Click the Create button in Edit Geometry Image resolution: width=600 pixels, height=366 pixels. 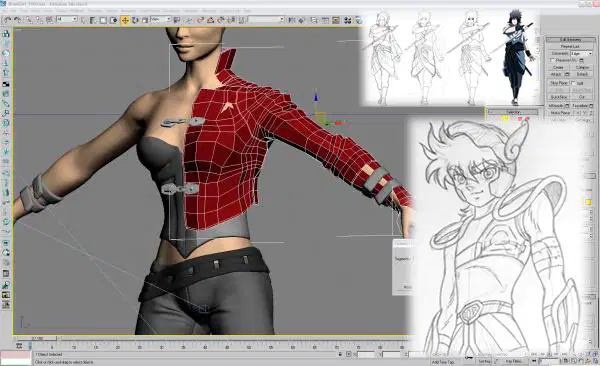tap(559, 67)
